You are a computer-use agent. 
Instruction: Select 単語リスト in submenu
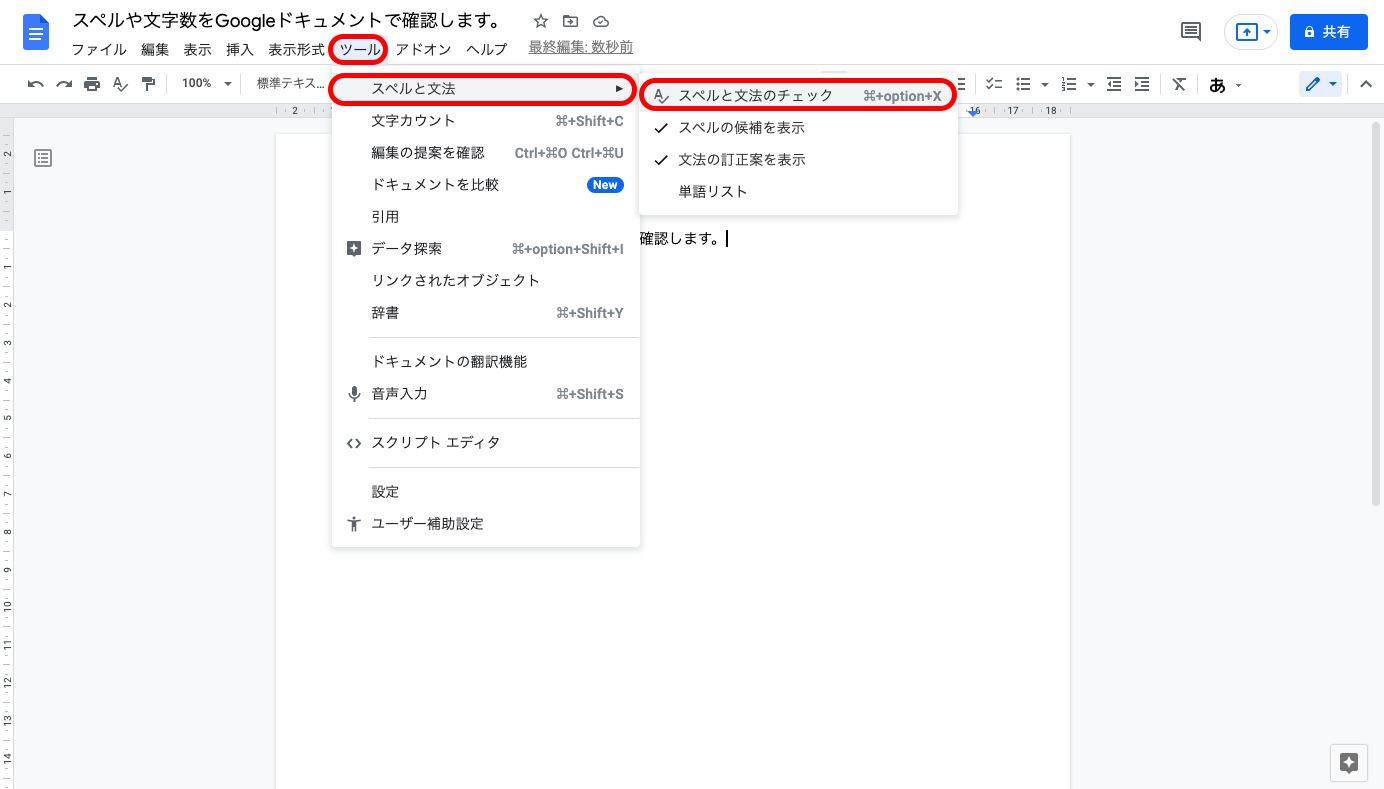798,192
